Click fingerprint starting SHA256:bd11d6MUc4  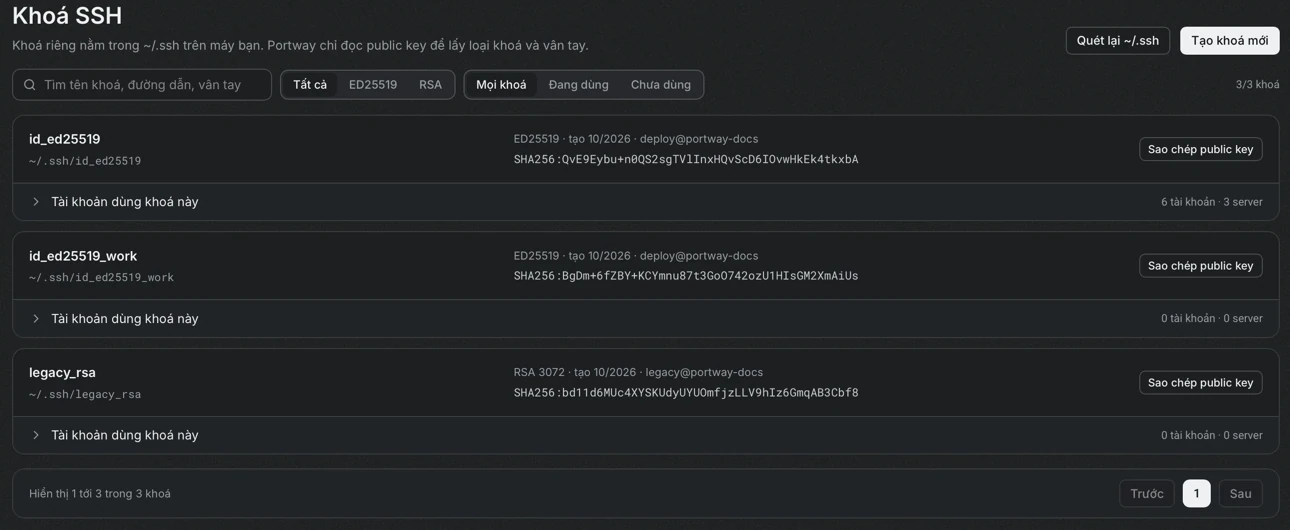pyautogui.click(x=686, y=393)
